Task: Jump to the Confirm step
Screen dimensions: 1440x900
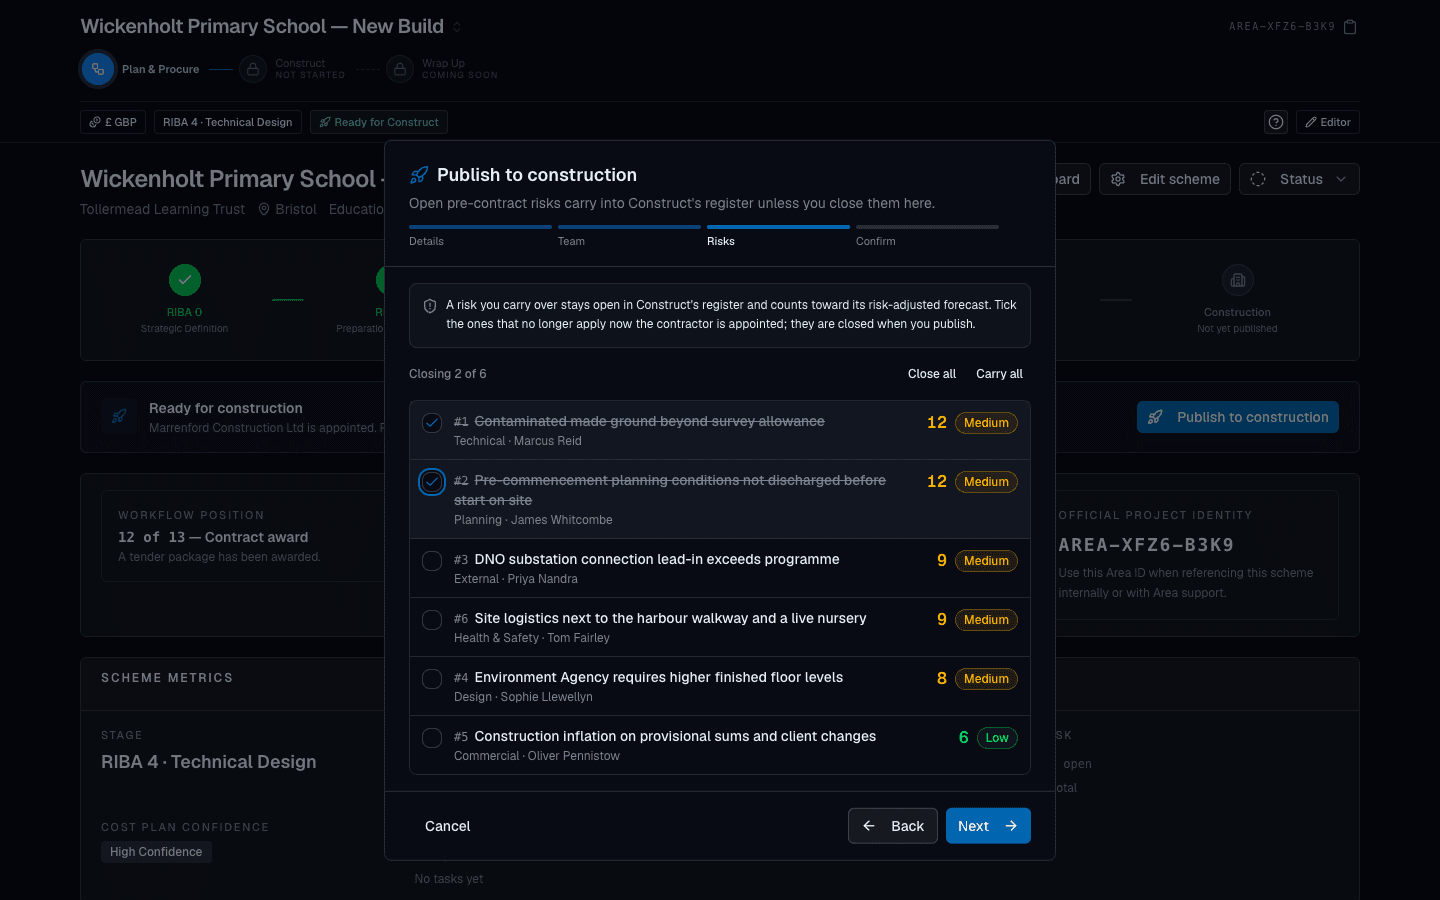Action: pos(927,236)
